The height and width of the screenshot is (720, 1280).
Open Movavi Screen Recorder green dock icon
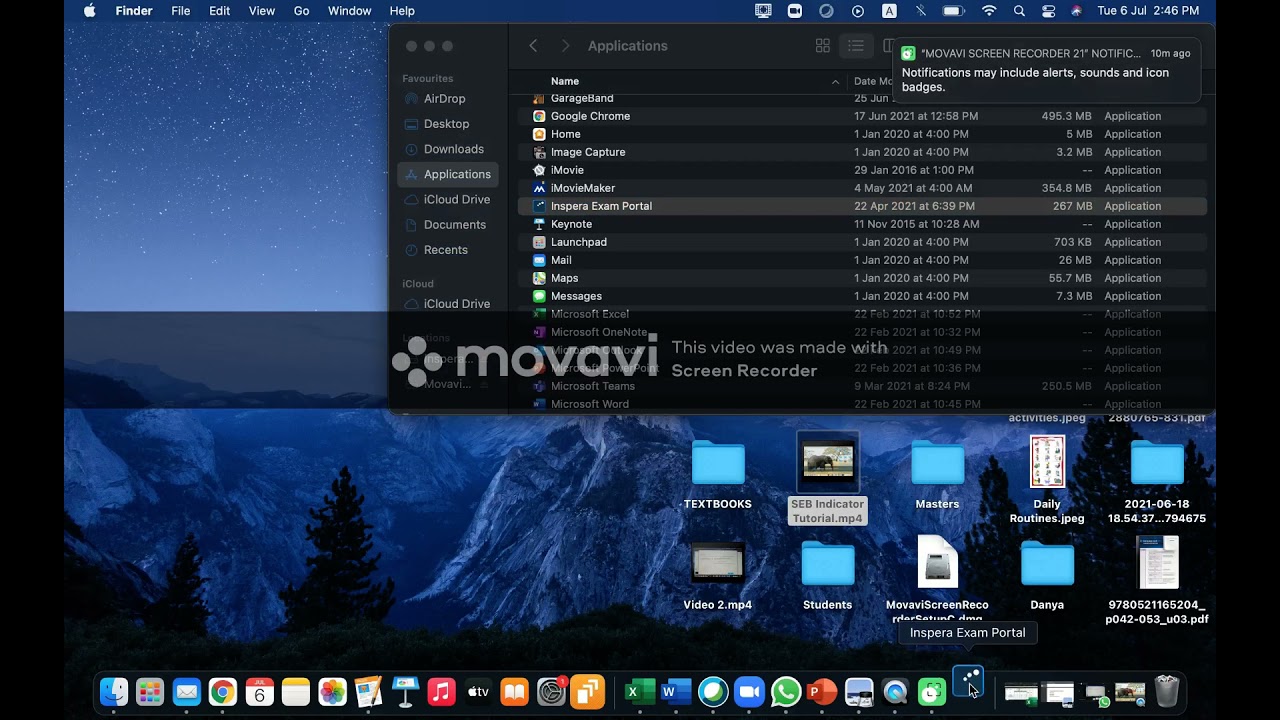pyautogui.click(x=932, y=692)
